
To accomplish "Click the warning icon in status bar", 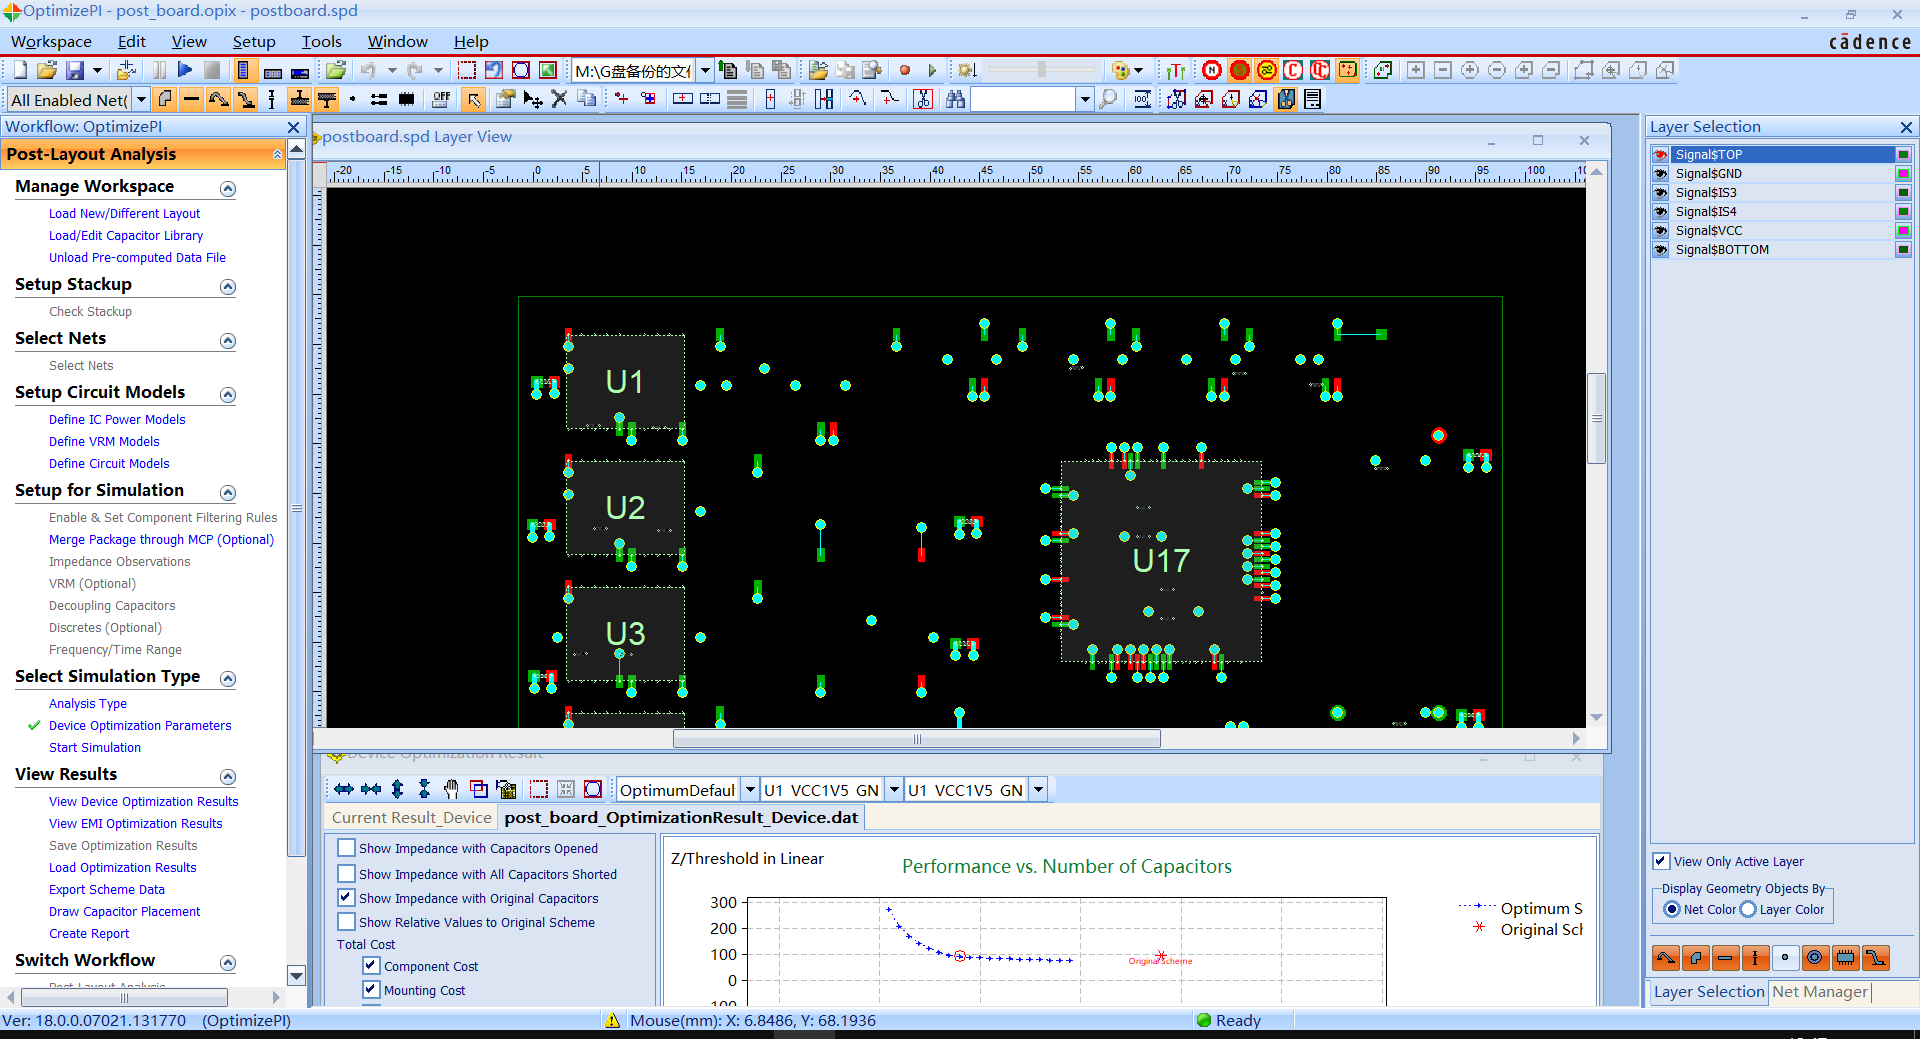I will point(612,1020).
